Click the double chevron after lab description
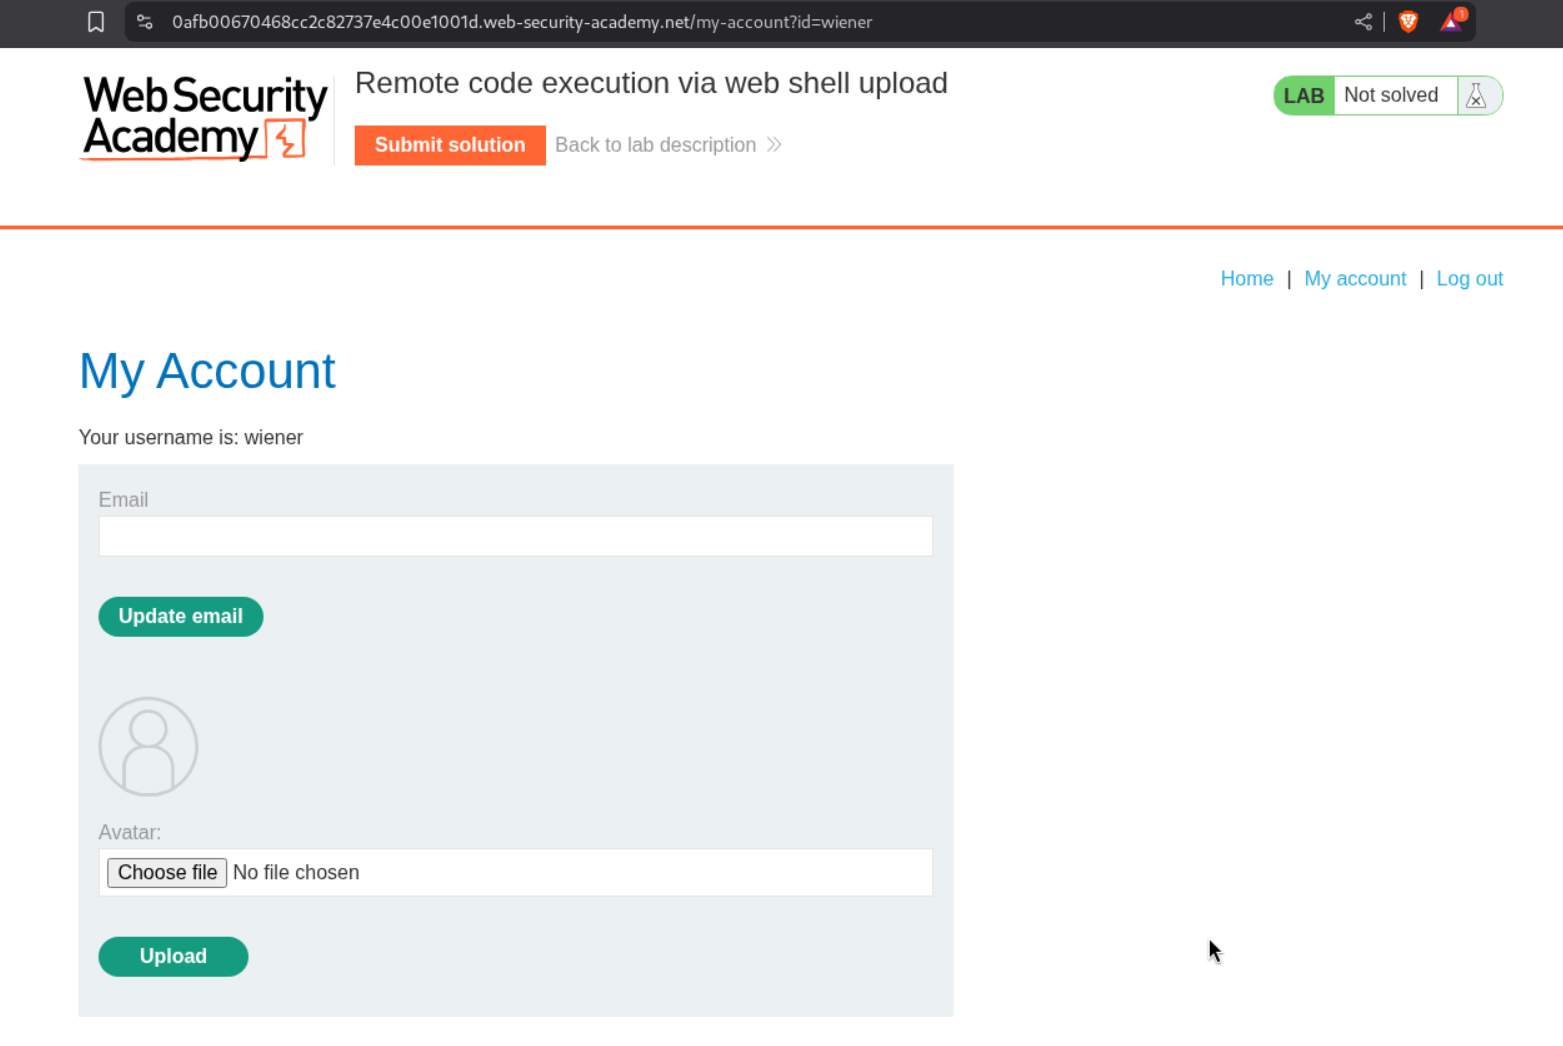 click(x=774, y=145)
